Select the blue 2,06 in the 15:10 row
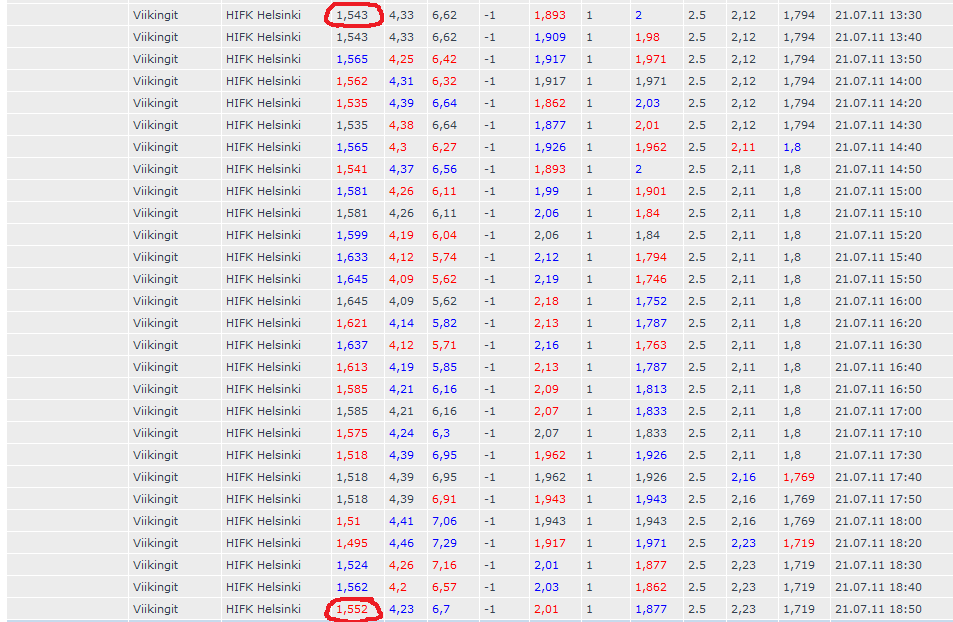Image resolution: width=953 pixels, height=622 pixels. pos(546,213)
